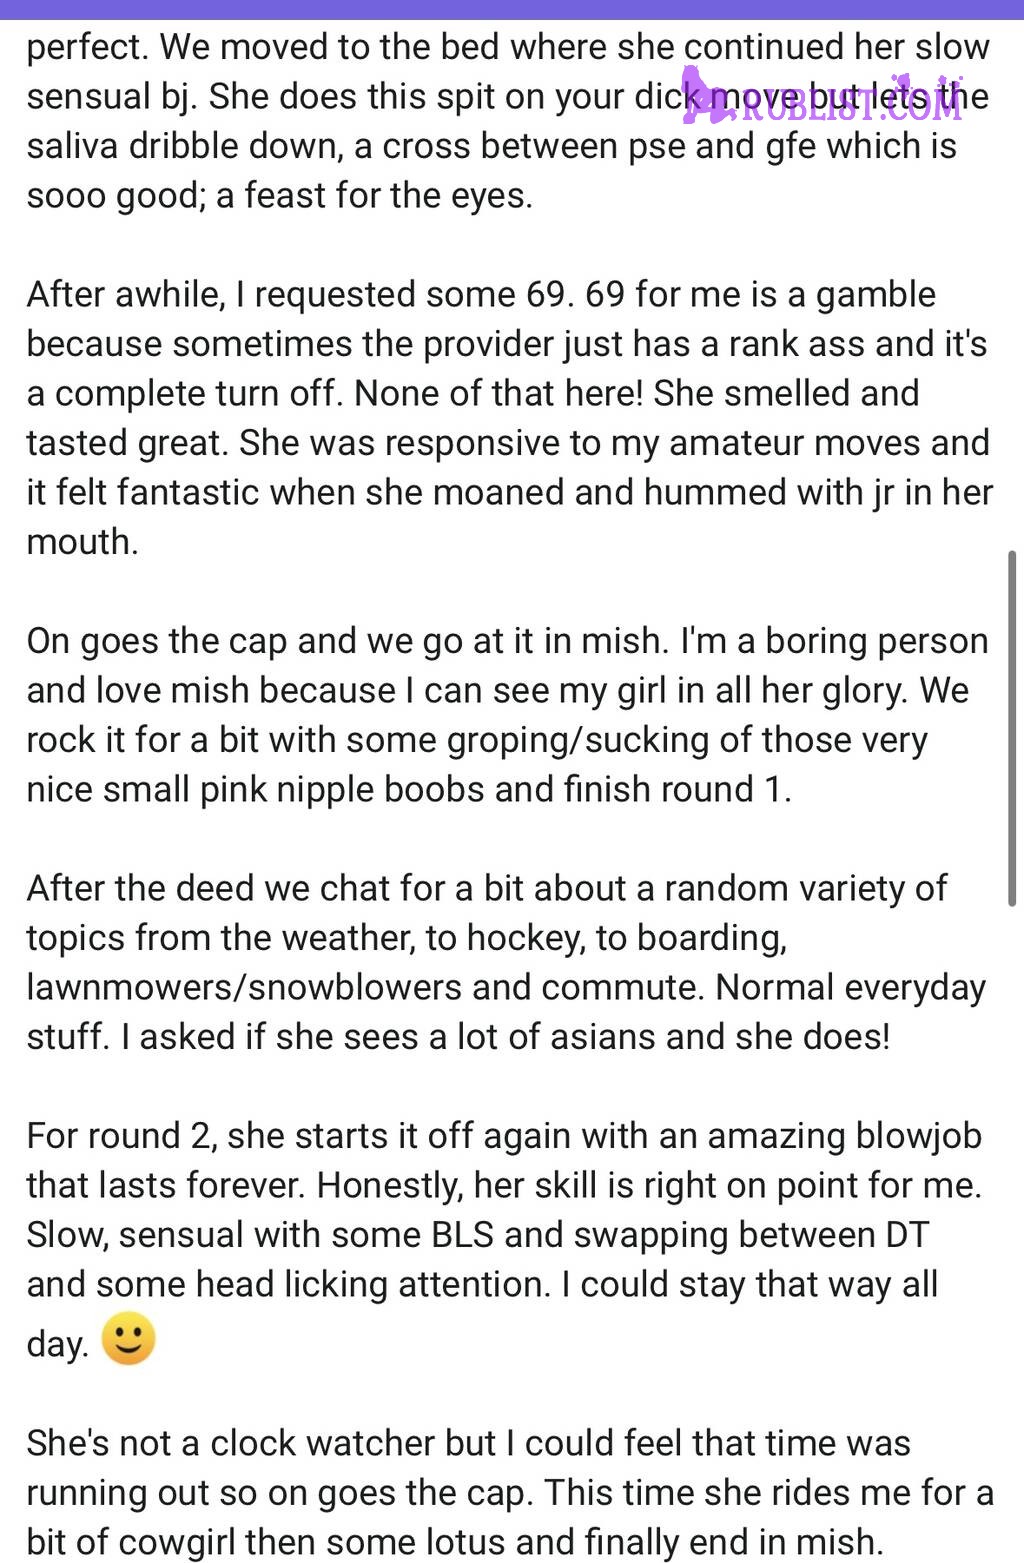Screen dimensions: 1024x1563
Task: Tap the purple header bar at top
Action: tap(512, 9)
